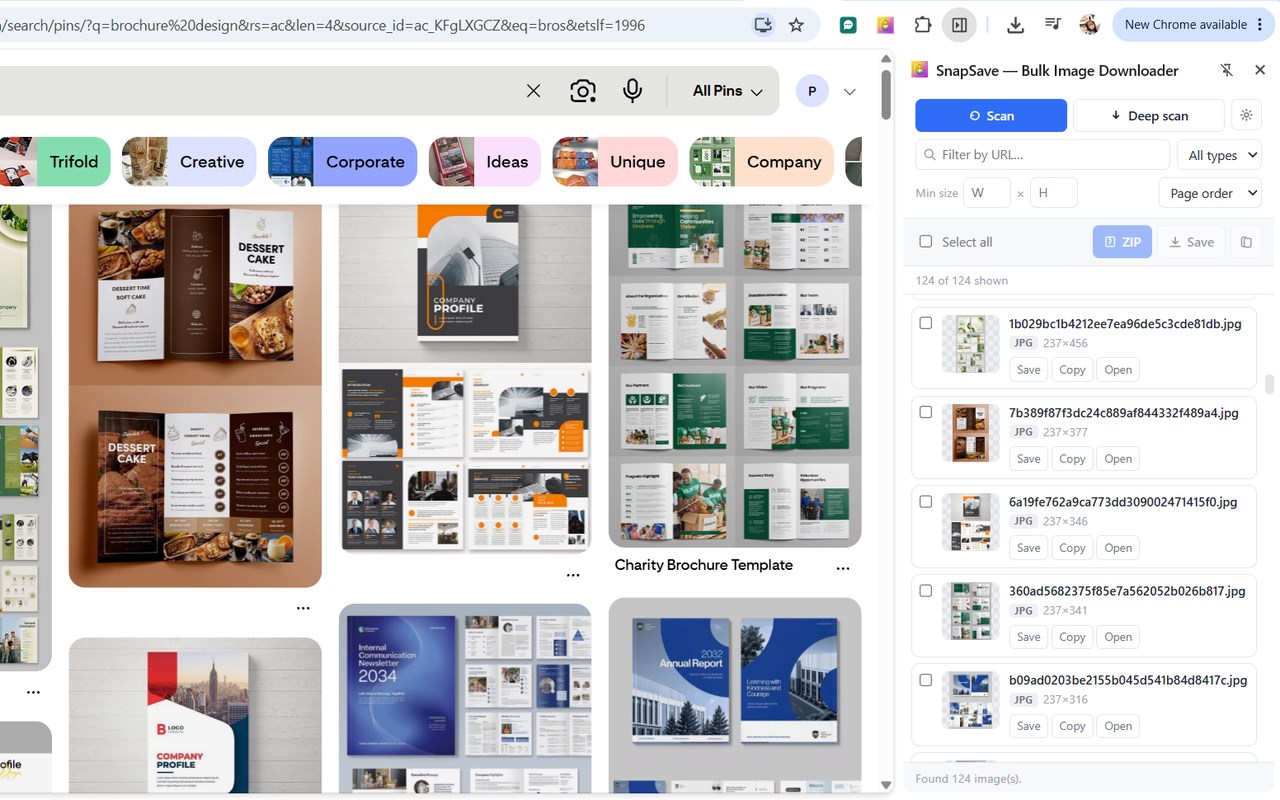Image resolution: width=1280 pixels, height=800 pixels.
Task: Pin the SnapSave side panel
Action: (x=1227, y=70)
